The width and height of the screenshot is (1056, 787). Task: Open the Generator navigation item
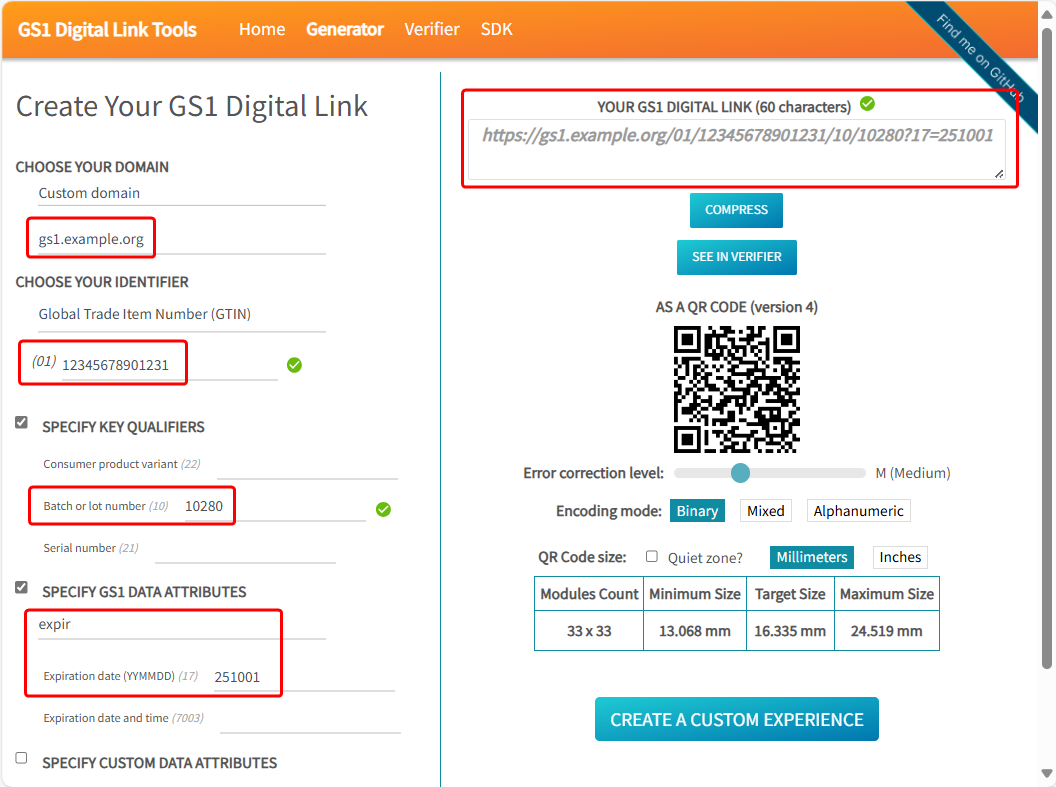coord(344,29)
